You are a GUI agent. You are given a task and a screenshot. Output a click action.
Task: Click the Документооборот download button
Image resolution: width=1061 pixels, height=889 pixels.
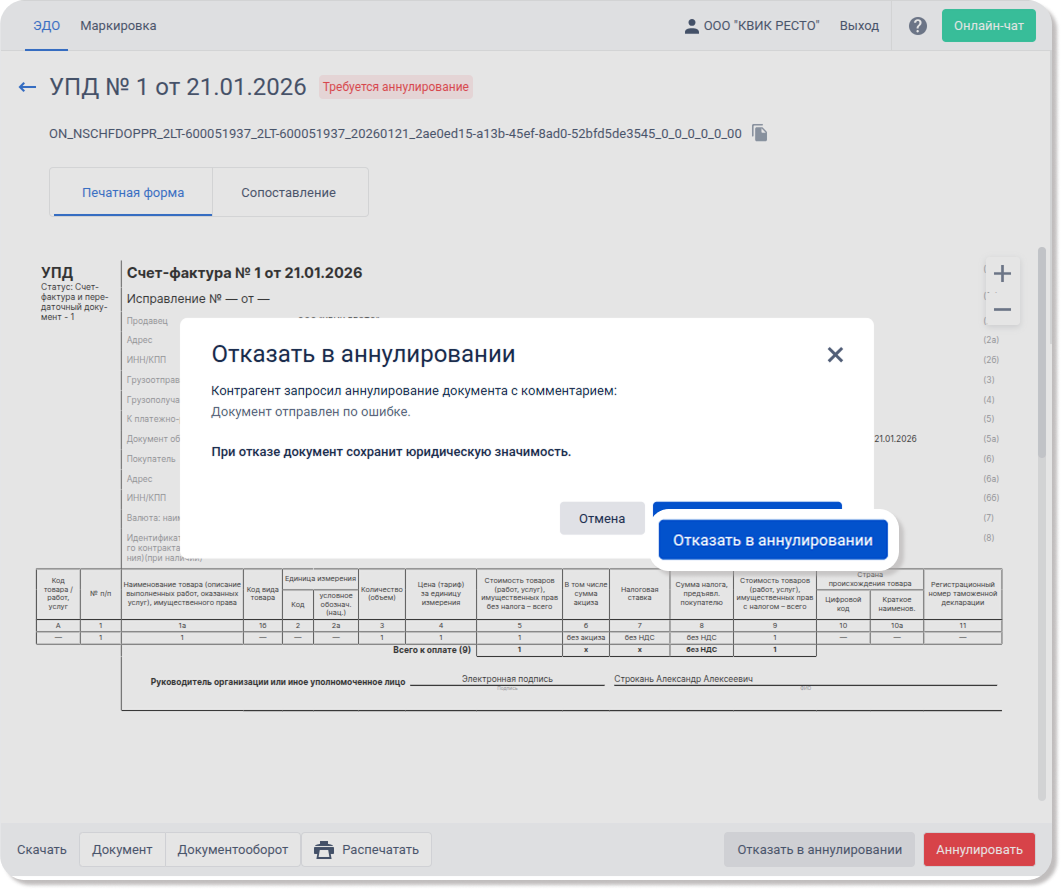click(232, 850)
